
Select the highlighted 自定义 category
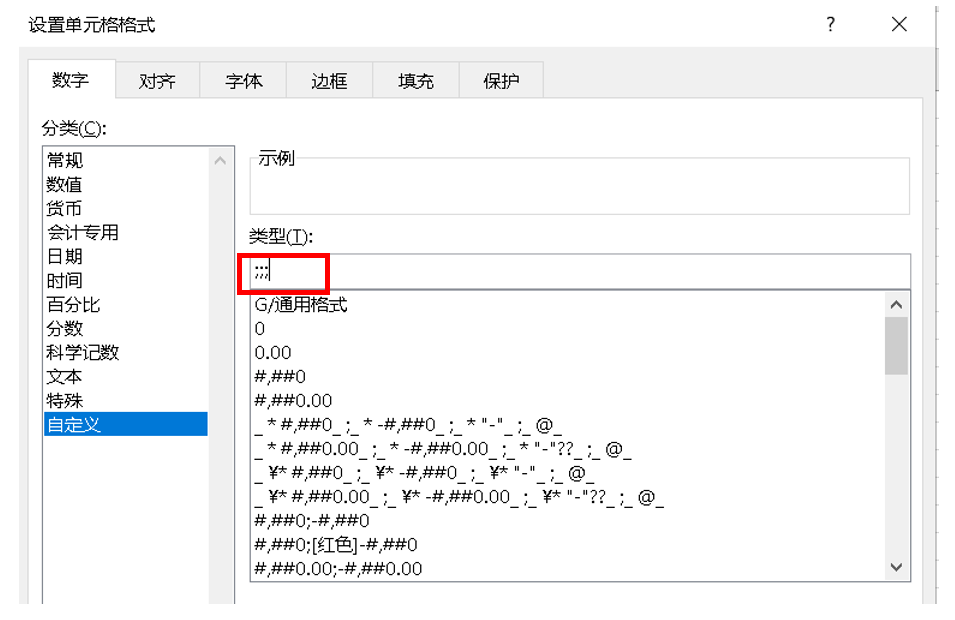click(126, 424)
